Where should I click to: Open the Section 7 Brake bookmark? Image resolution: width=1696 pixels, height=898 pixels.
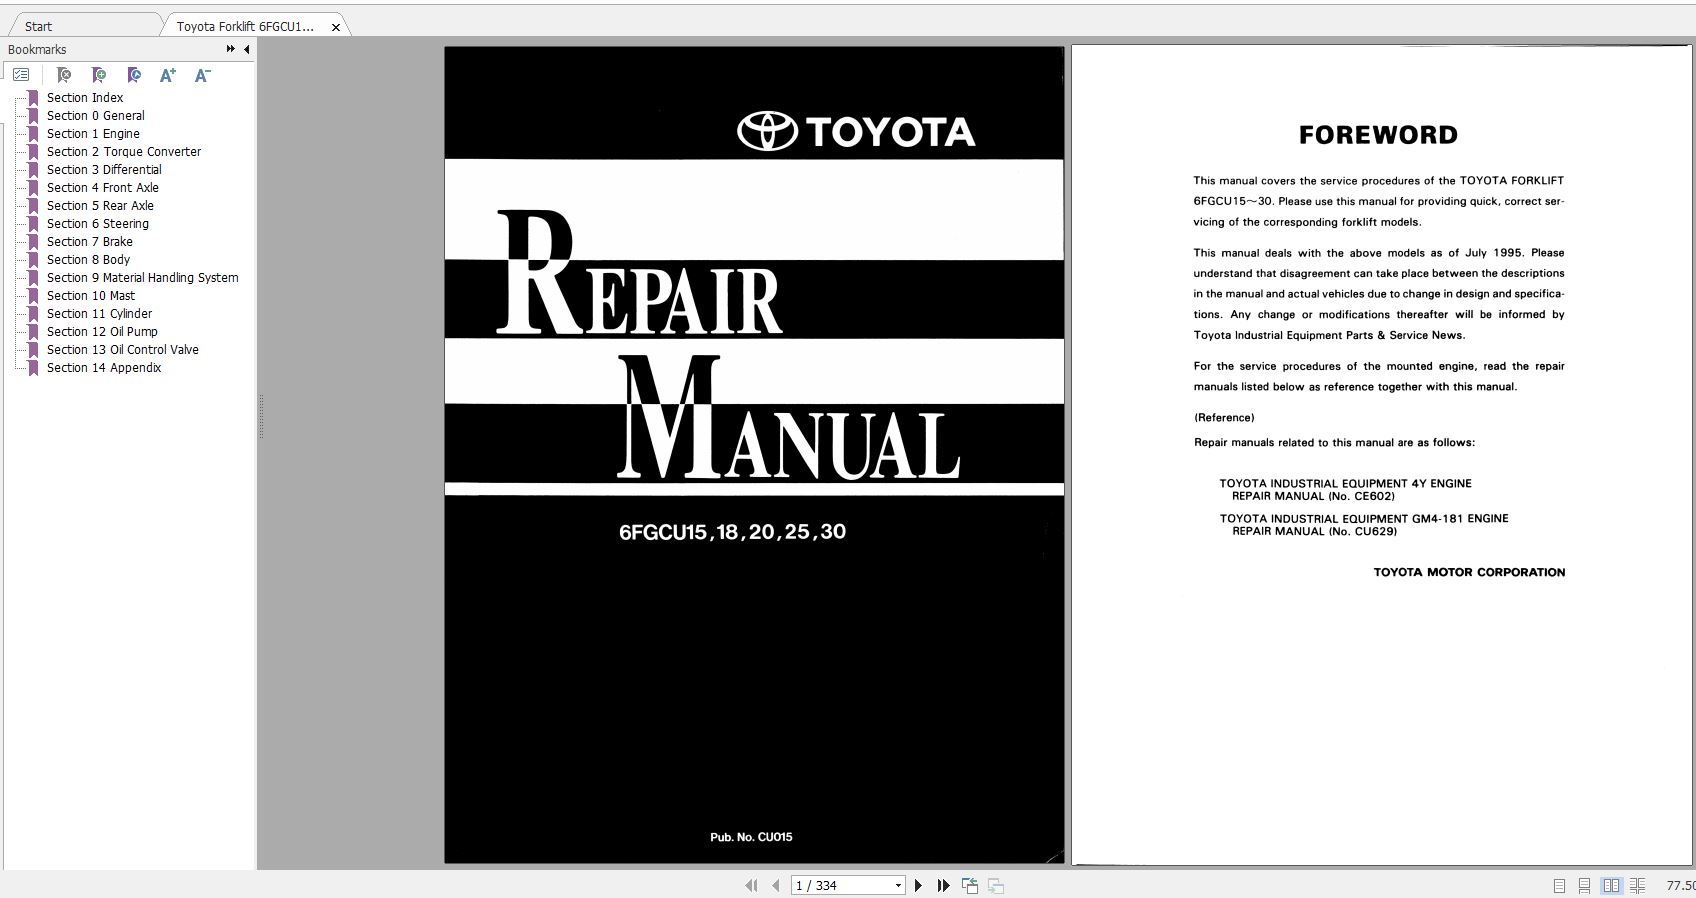coord(89,241)
